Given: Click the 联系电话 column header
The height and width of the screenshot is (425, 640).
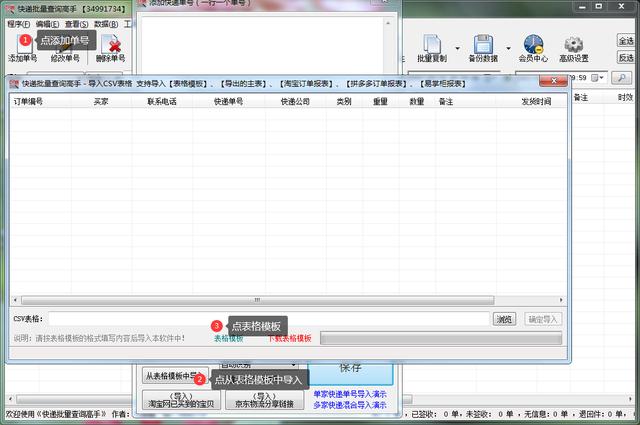Looking at the screenshot, I should [162, 102].
